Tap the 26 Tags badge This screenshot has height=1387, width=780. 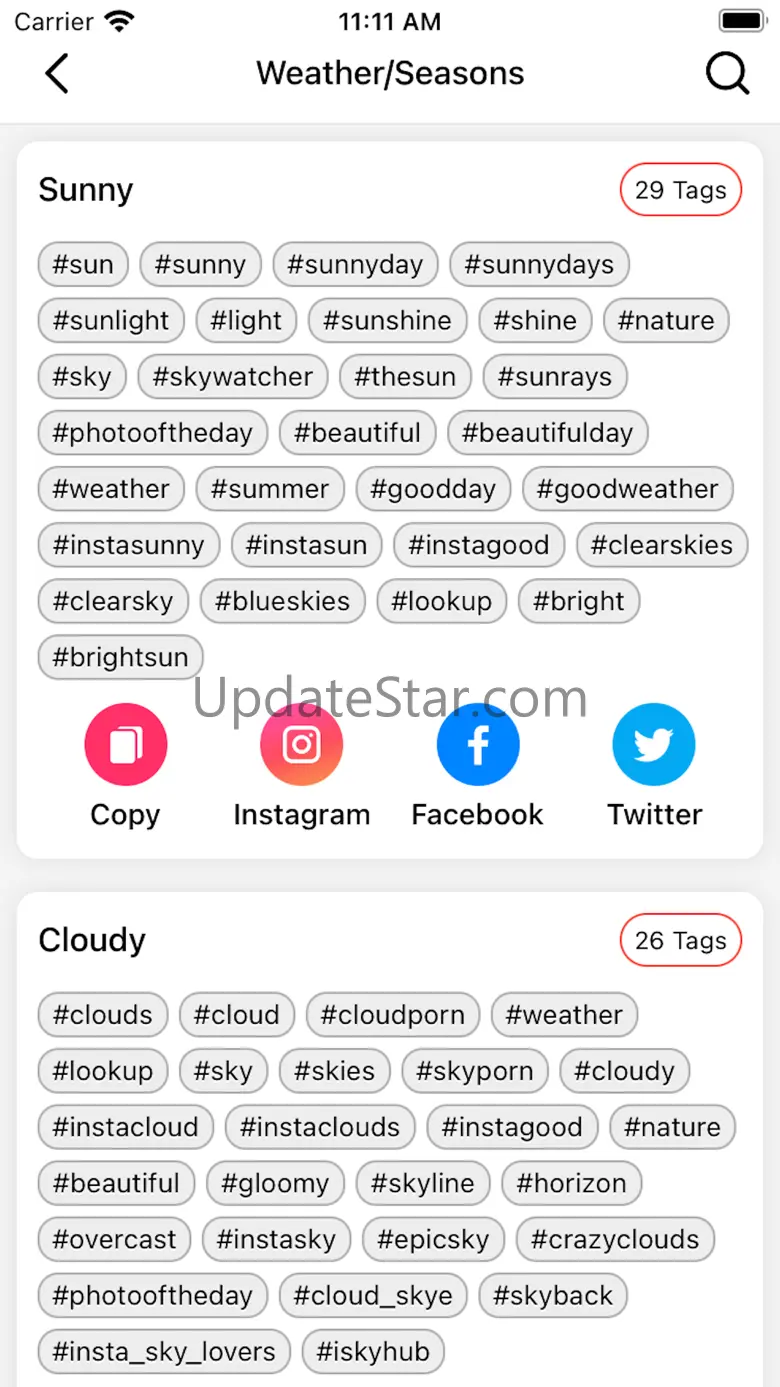point(680,940)
